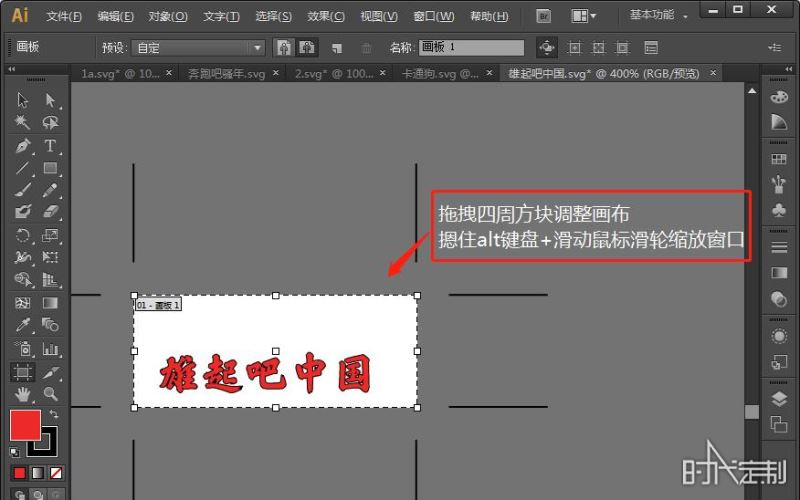Pick the Free Transform tool
This screenshot has width=800, height=500.
click(50, 257)
